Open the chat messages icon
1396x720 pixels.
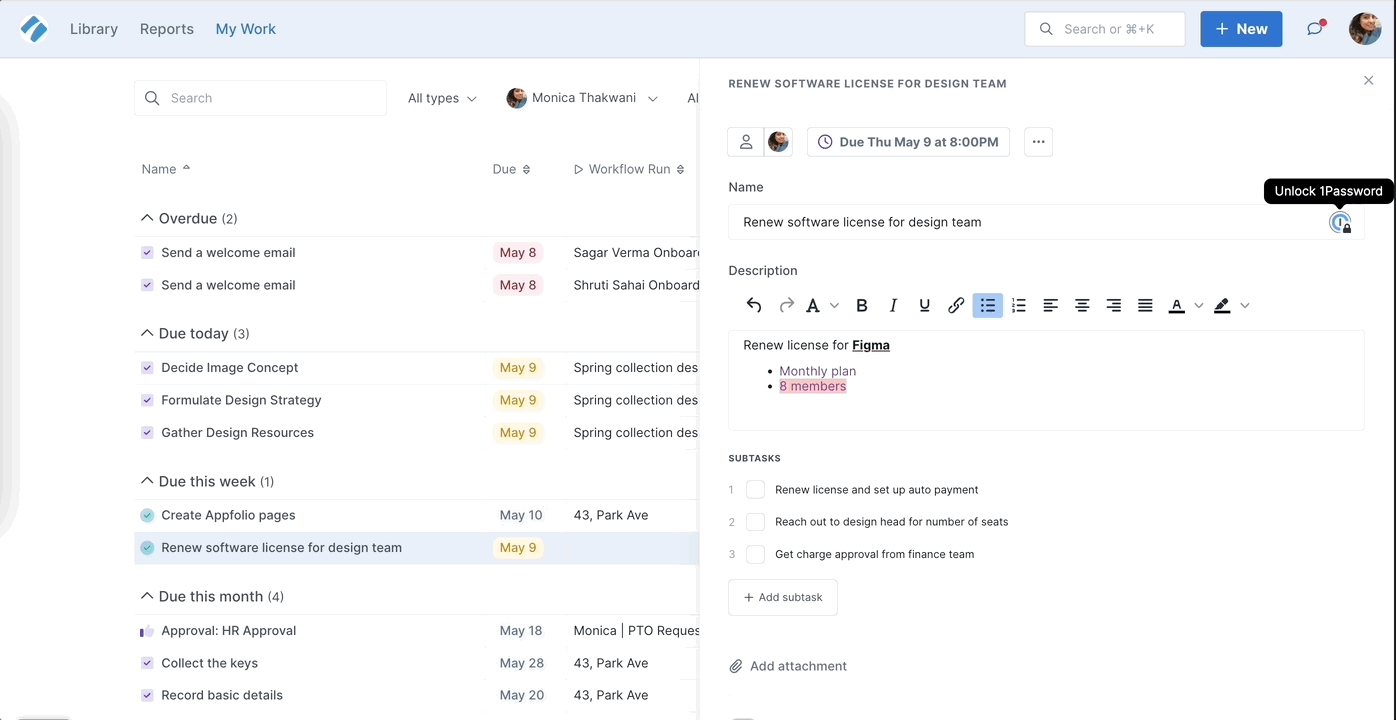click(1315, 29)
